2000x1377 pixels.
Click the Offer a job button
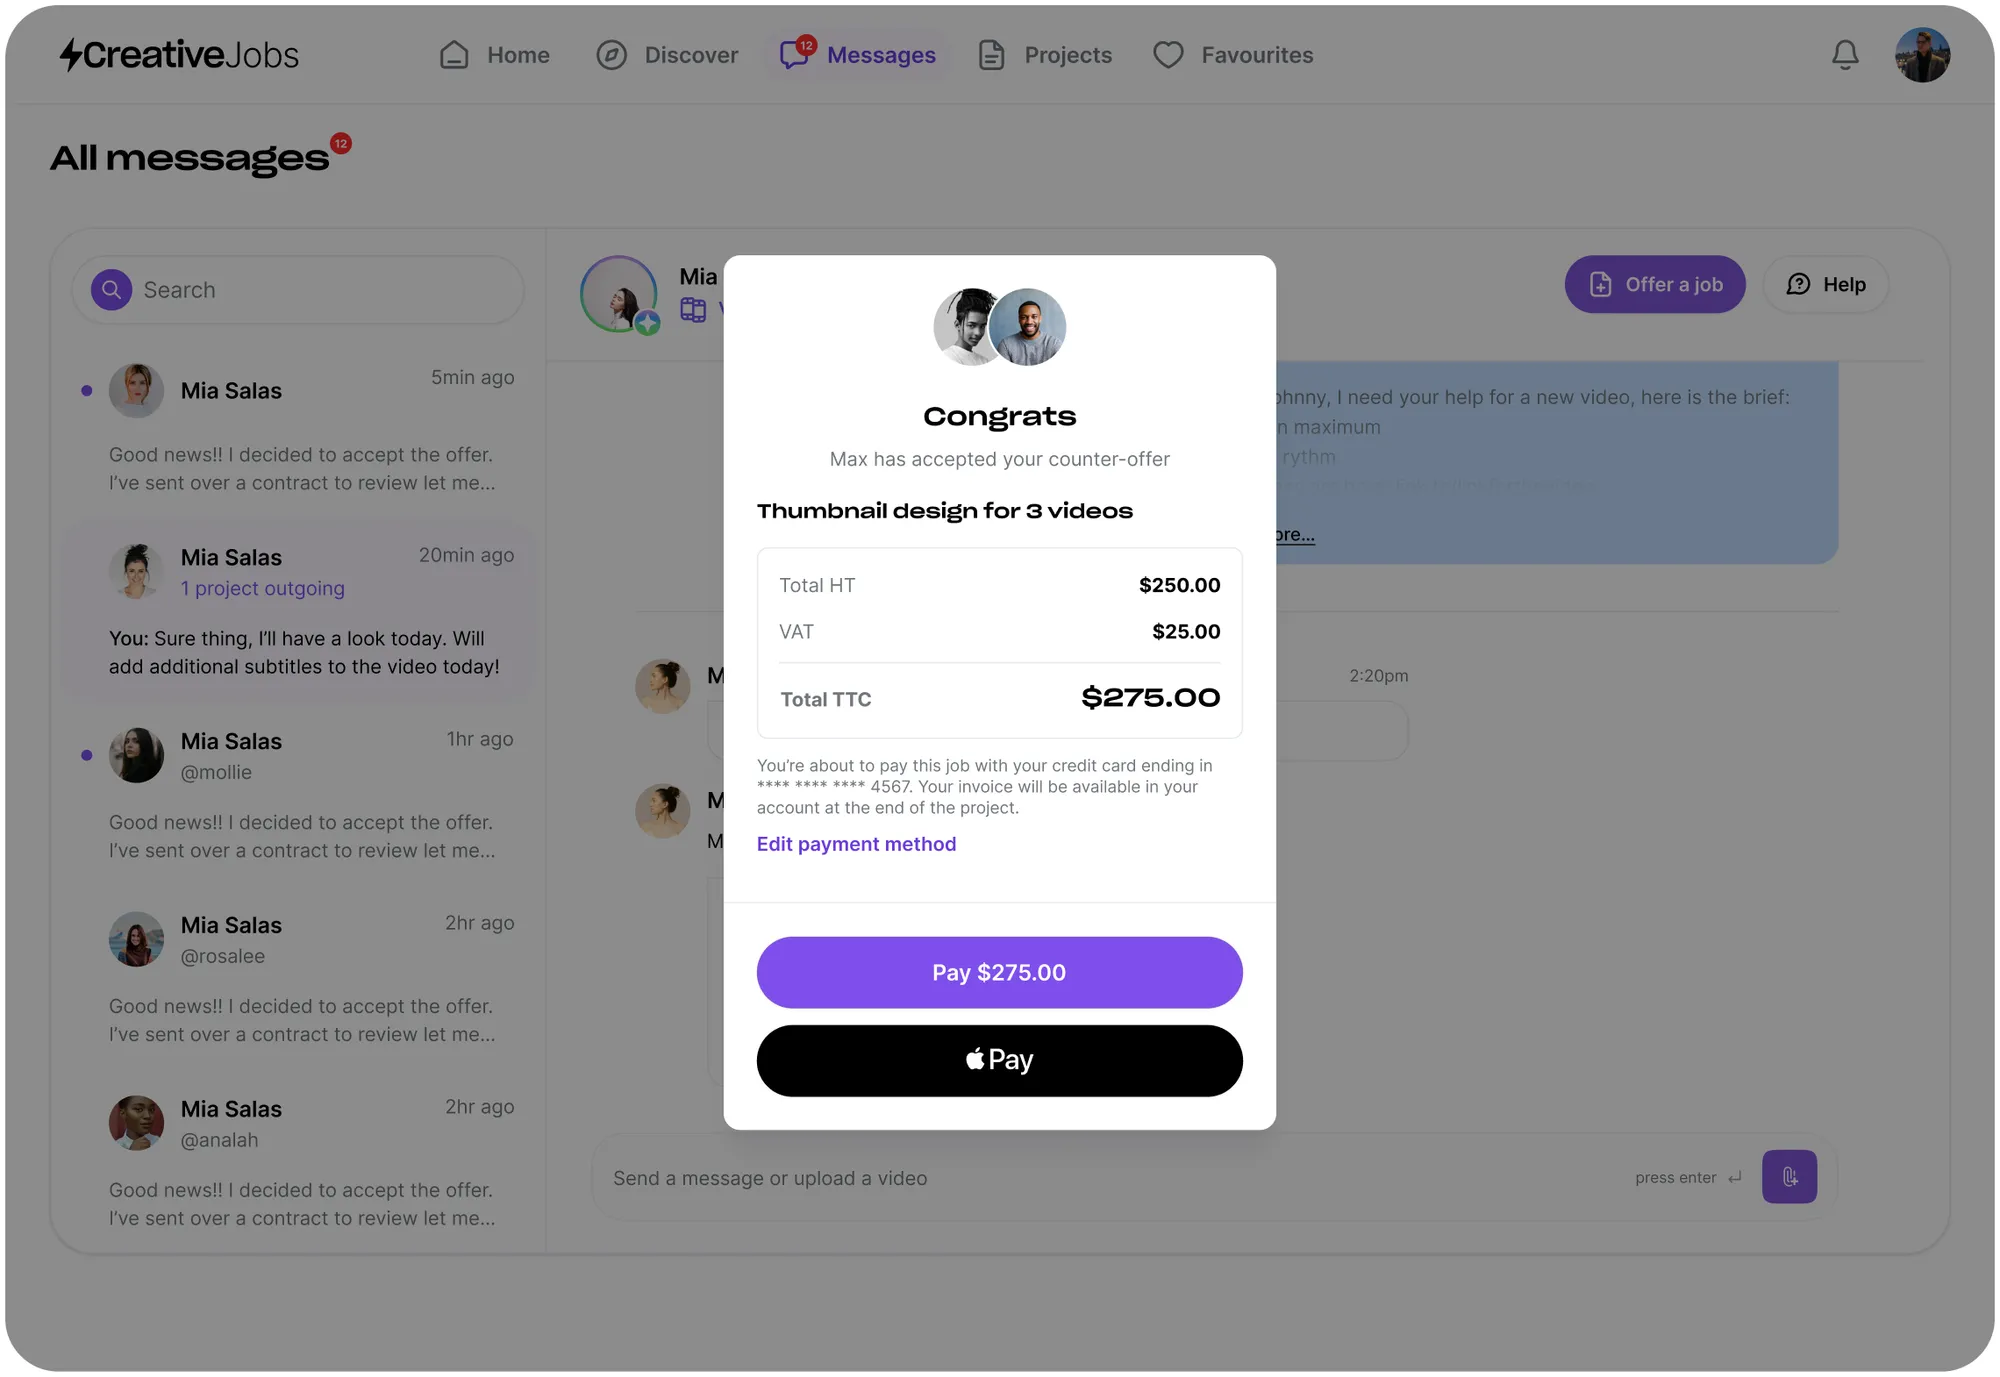[x=1655, y=285]
